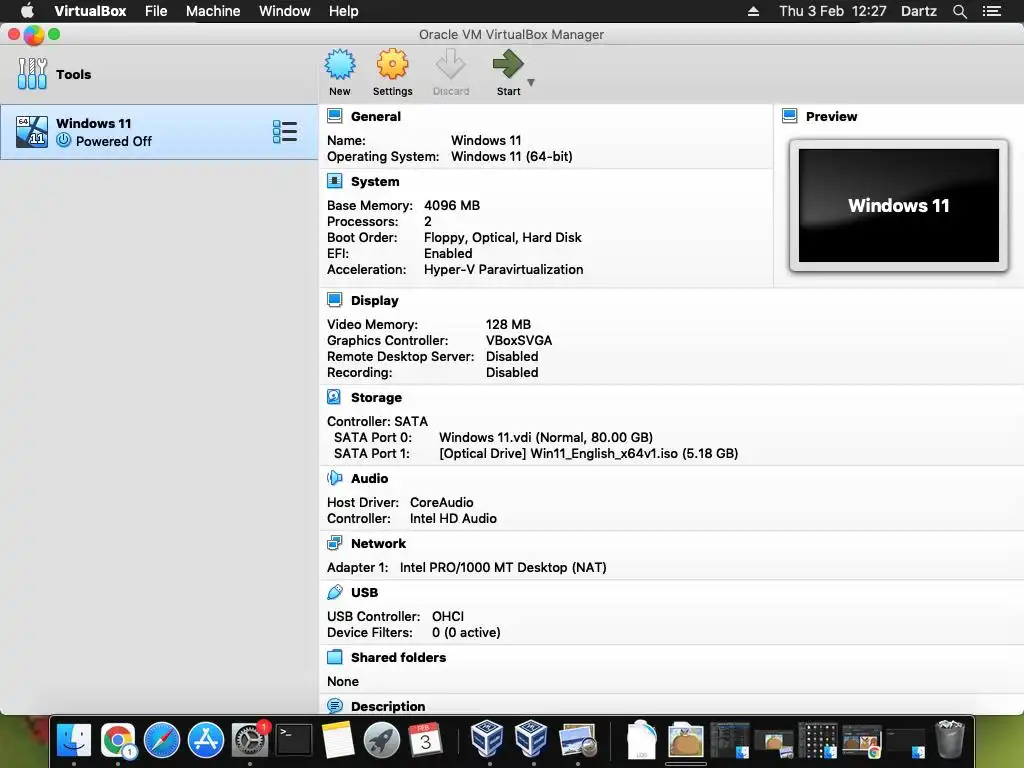Open the Apple menu
The image size is (1024, 768).
27,10
